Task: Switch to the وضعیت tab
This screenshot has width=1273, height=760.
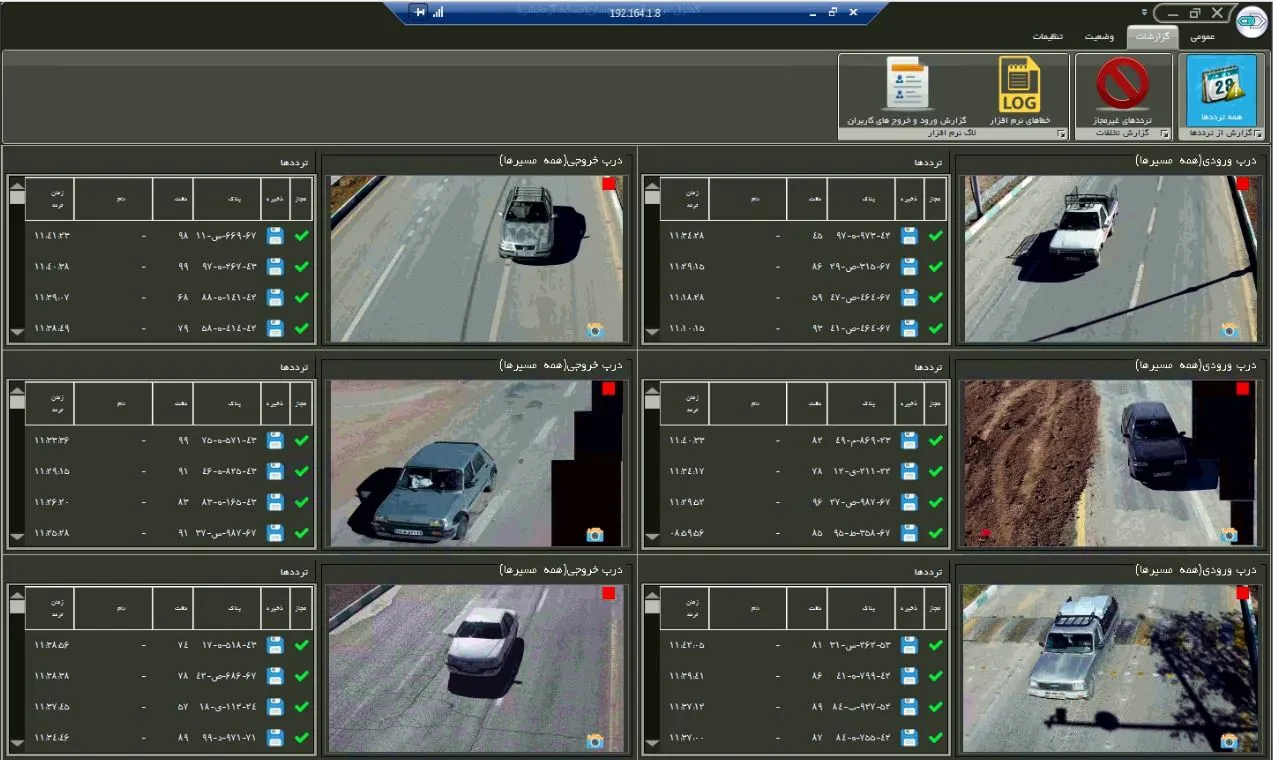Action: click(x=1101, y=37)
